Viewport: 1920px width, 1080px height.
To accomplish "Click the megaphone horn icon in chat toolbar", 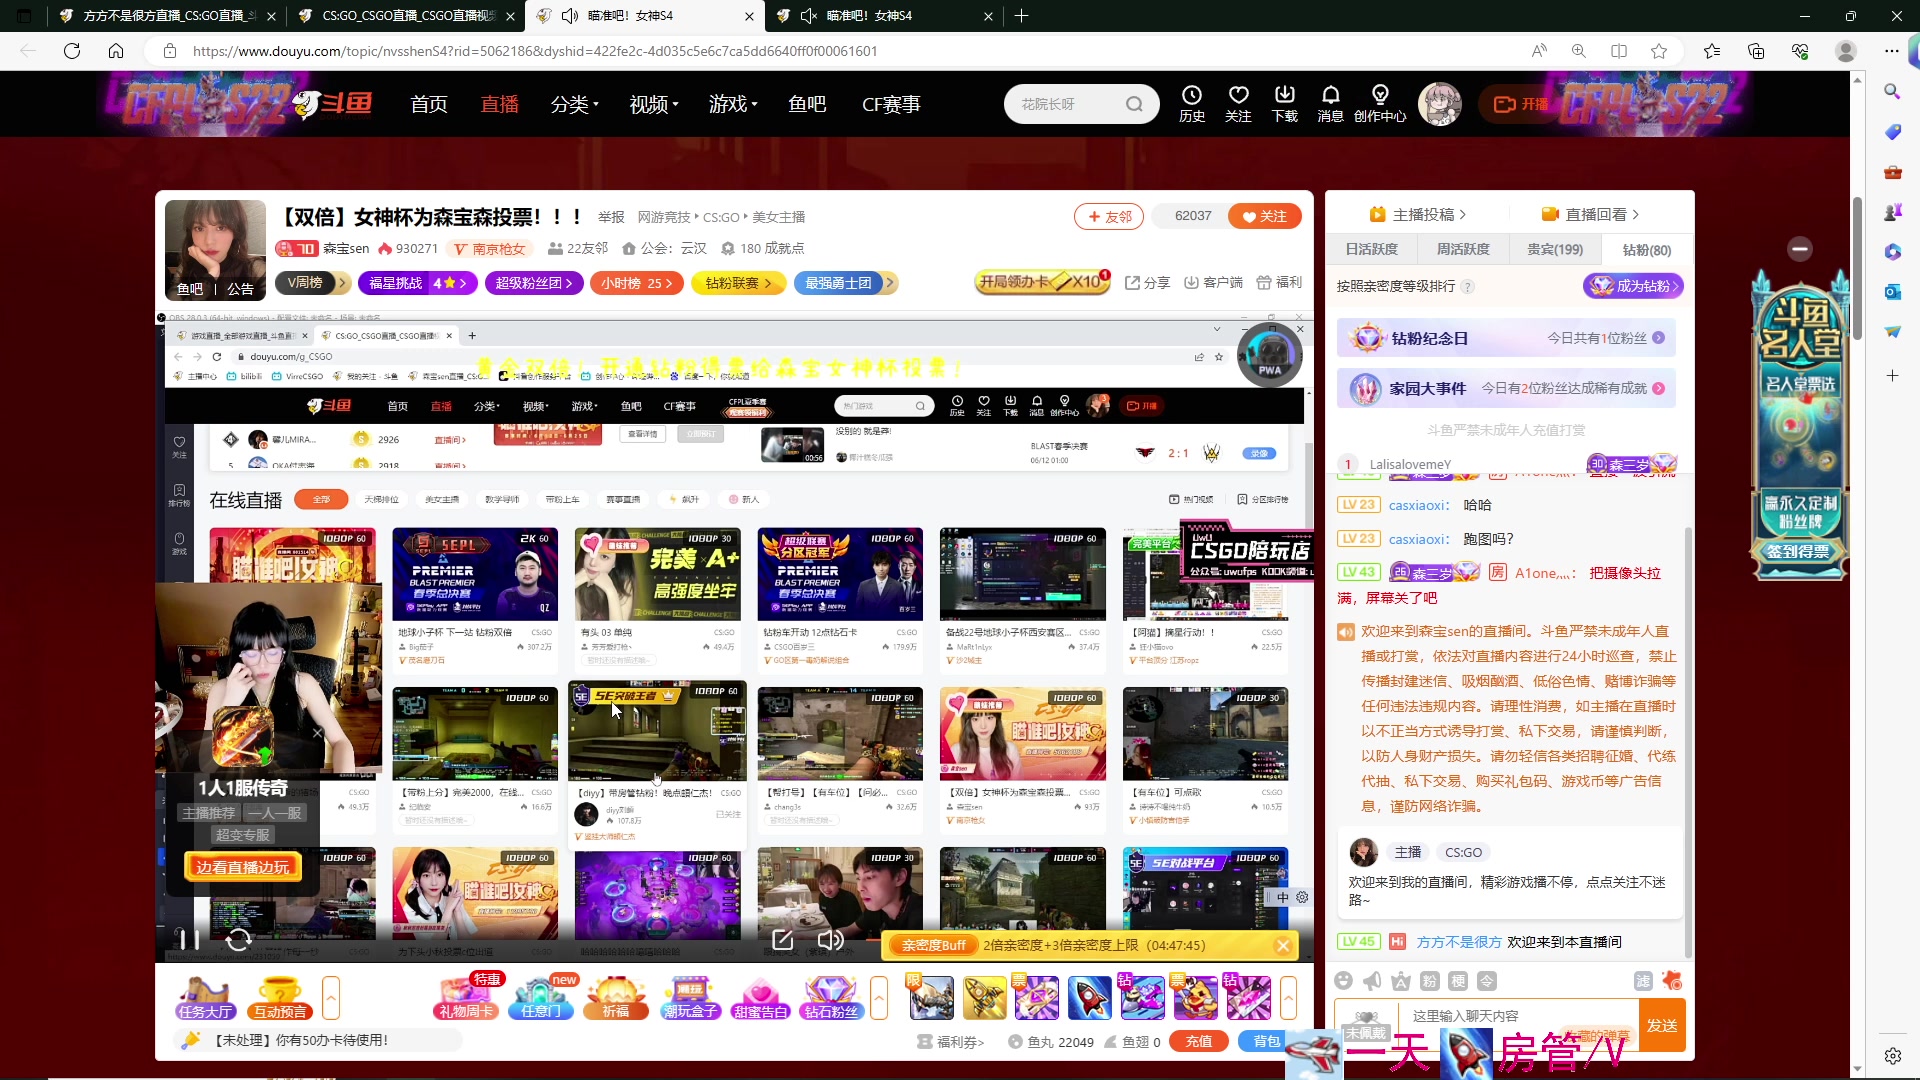I will click(x=1373, y=981).
